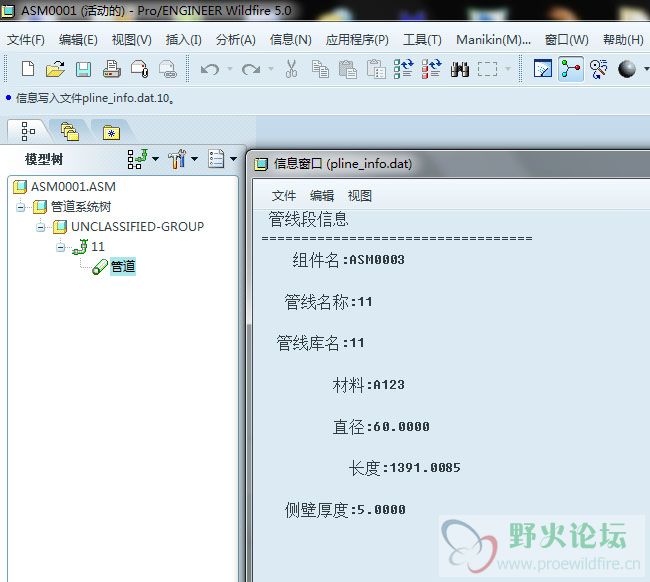The height and width of the screenshot is (582, 650).
Task: Save the model with the disk icon
Action: (x=83, y=69)
